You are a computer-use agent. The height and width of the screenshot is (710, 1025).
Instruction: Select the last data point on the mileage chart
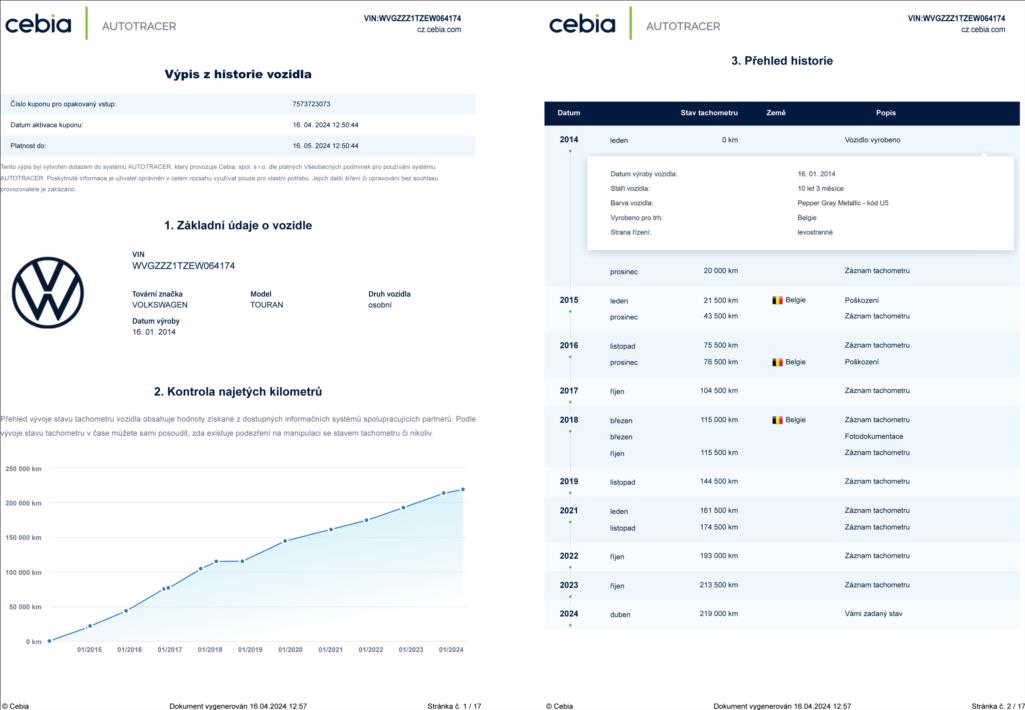463,489
